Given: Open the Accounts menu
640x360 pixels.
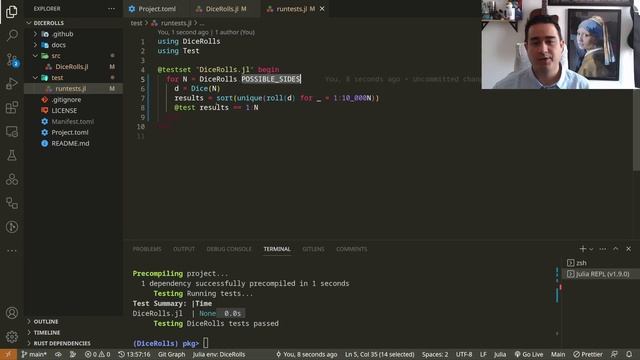Looking at the screenshot, I should tap(12, 313).
